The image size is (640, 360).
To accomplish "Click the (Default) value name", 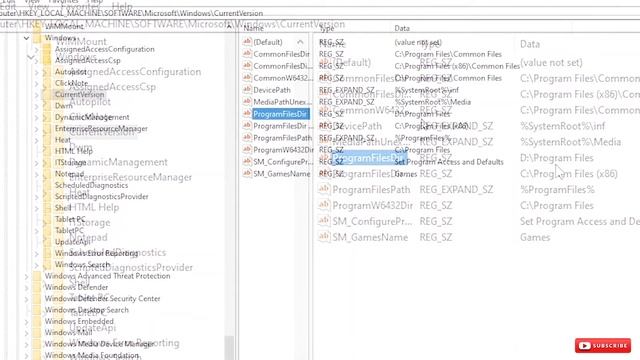I will pyautogui.click(x=268, y=42).
